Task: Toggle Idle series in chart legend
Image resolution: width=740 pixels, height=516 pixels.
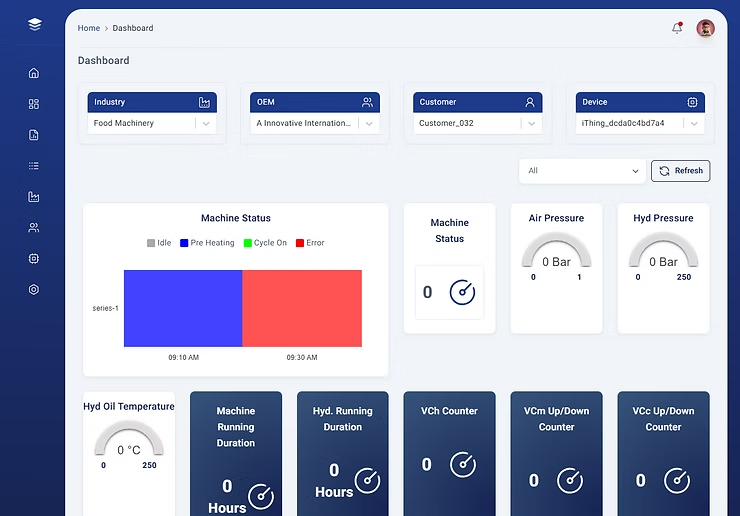Action: [x=159, y=243]
